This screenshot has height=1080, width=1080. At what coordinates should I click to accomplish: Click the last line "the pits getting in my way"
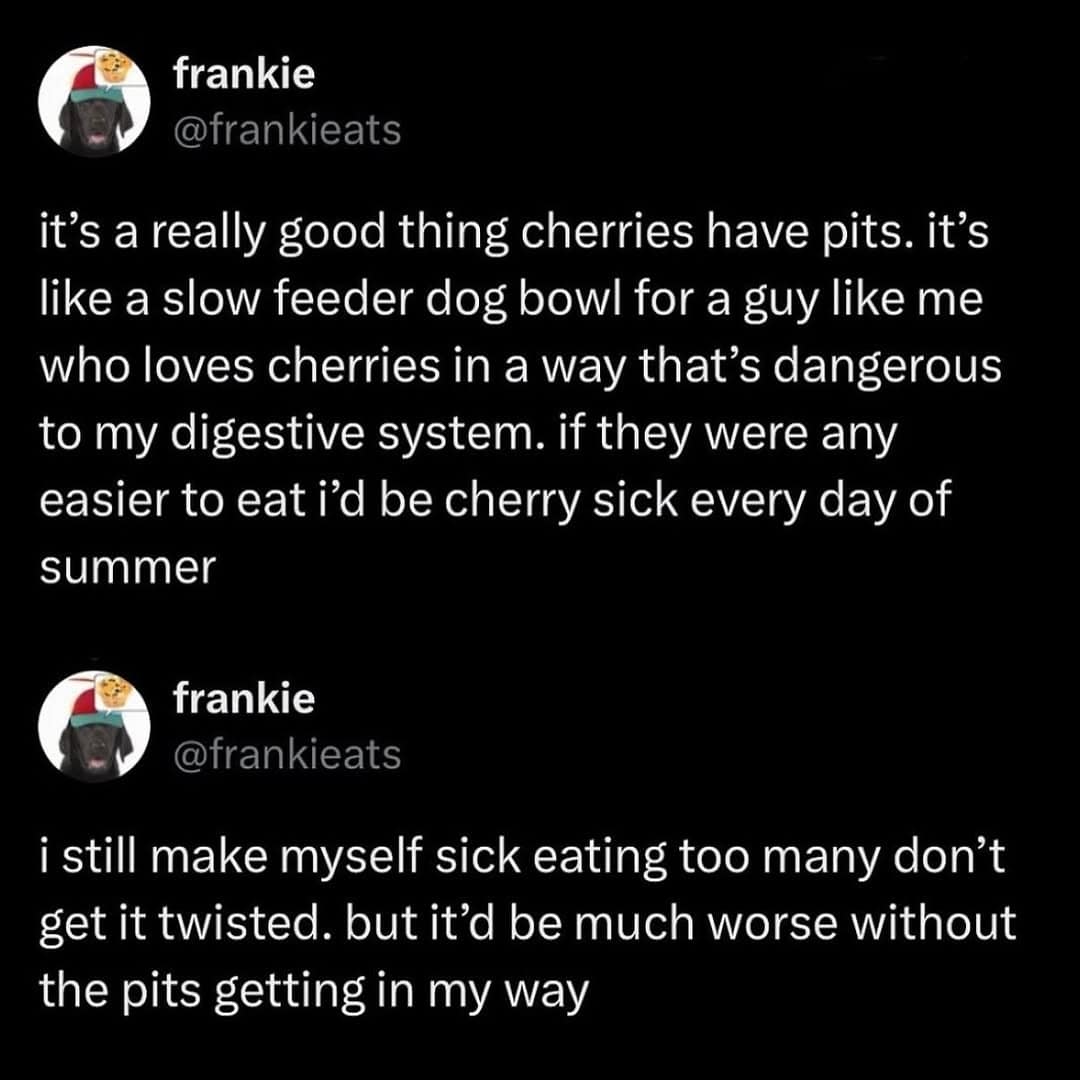311,991
